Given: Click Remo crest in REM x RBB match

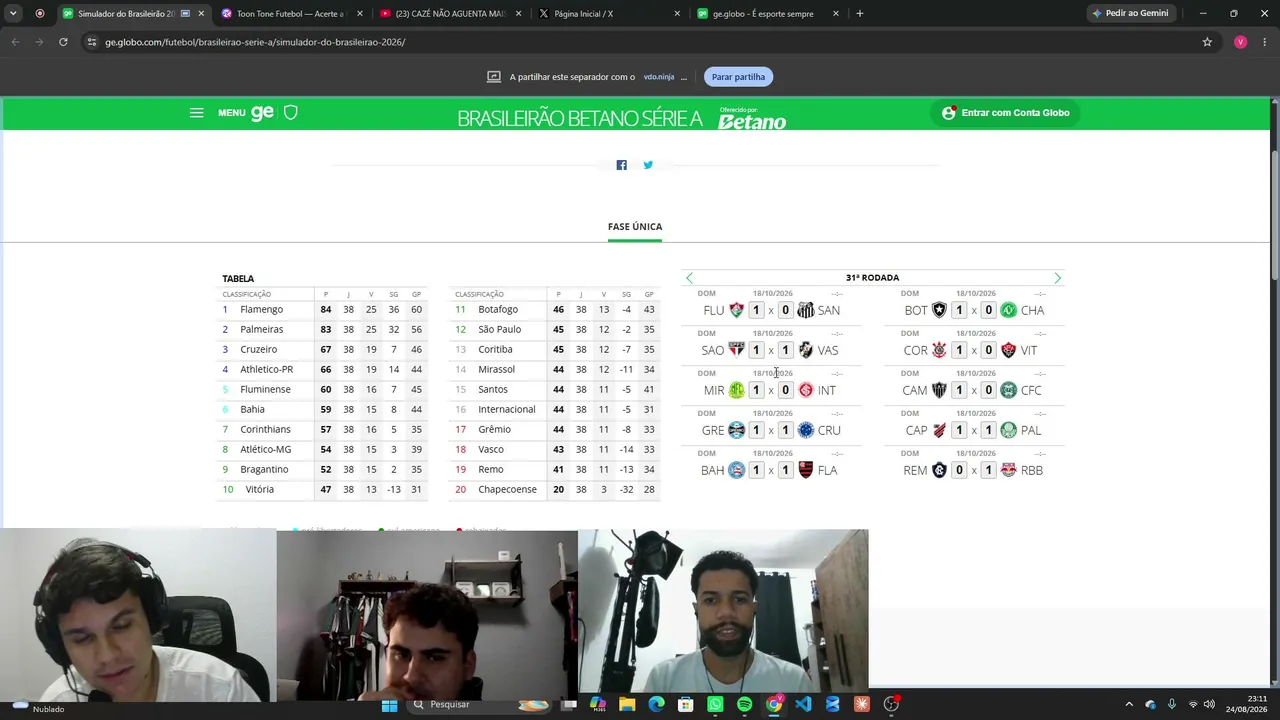Looking at the screenshot, I should (939, 470).
